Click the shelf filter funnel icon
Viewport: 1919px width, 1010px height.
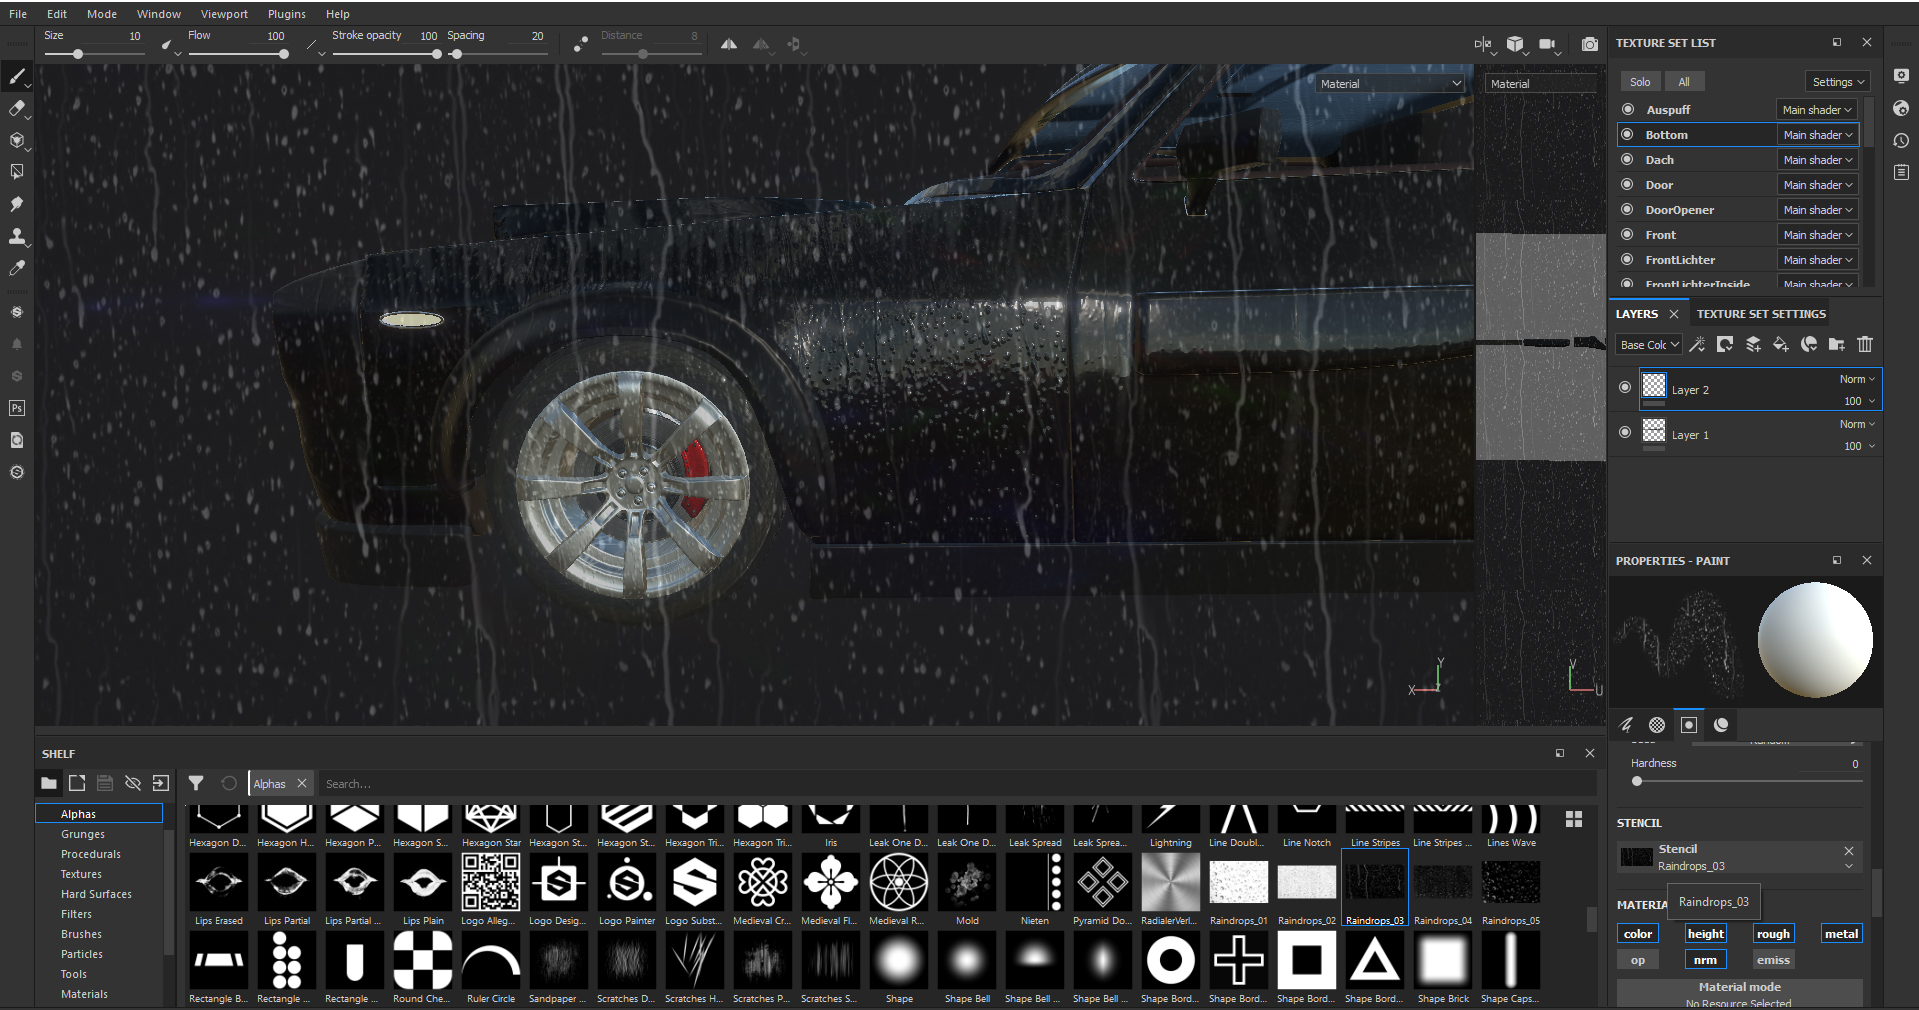[x=196, y=783]
